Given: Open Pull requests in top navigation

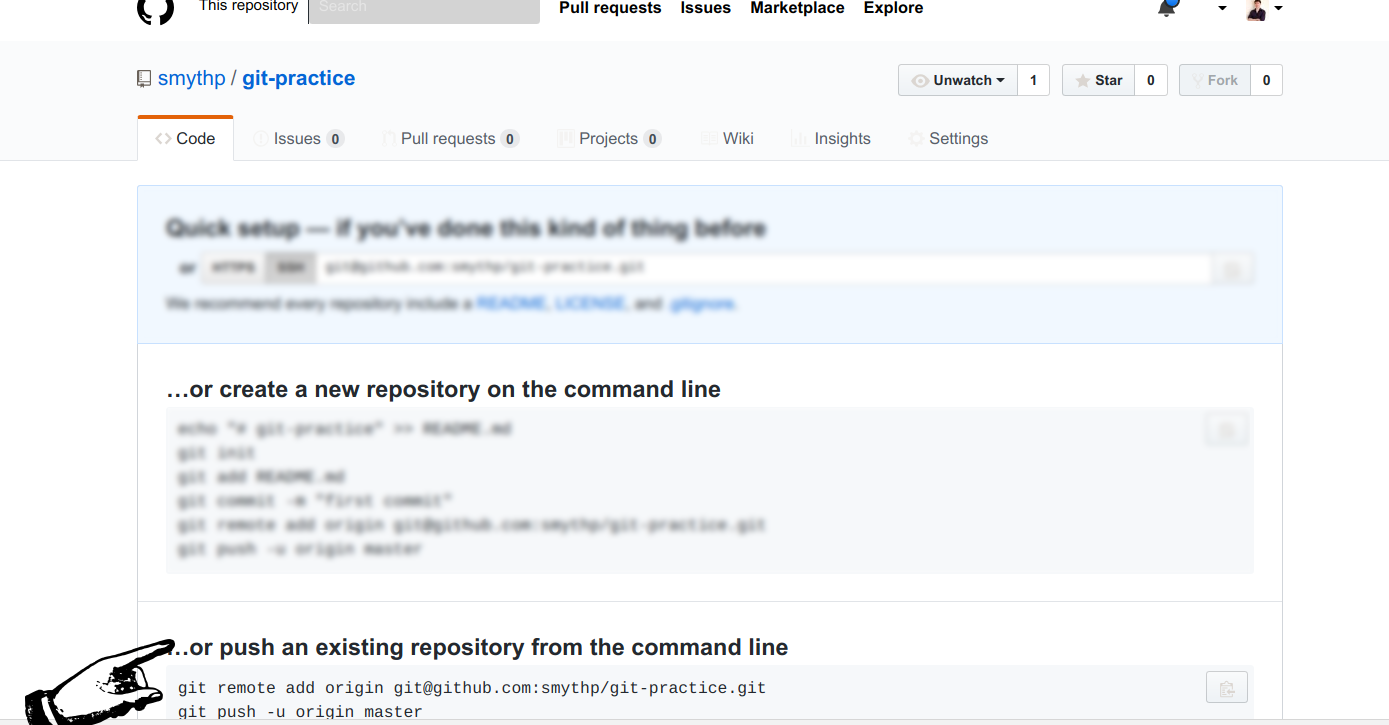Looking at the screenshot, I should pyautogui.click(x=610, y=8).
